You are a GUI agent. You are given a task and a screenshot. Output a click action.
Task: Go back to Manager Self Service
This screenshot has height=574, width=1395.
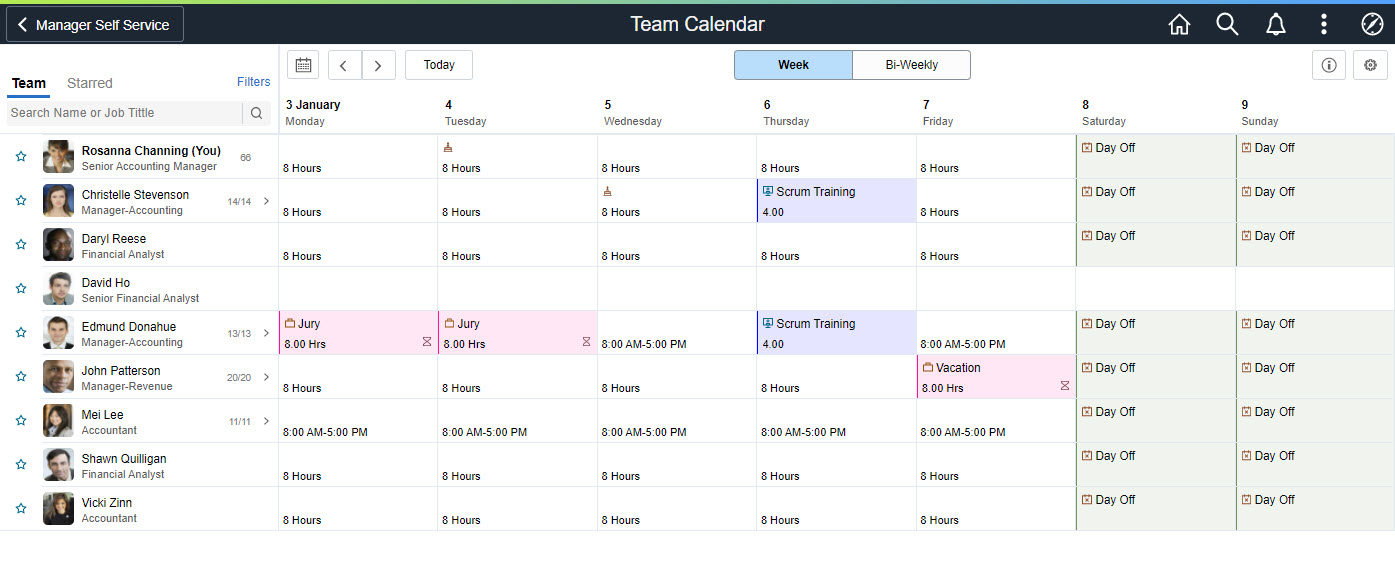95,25
